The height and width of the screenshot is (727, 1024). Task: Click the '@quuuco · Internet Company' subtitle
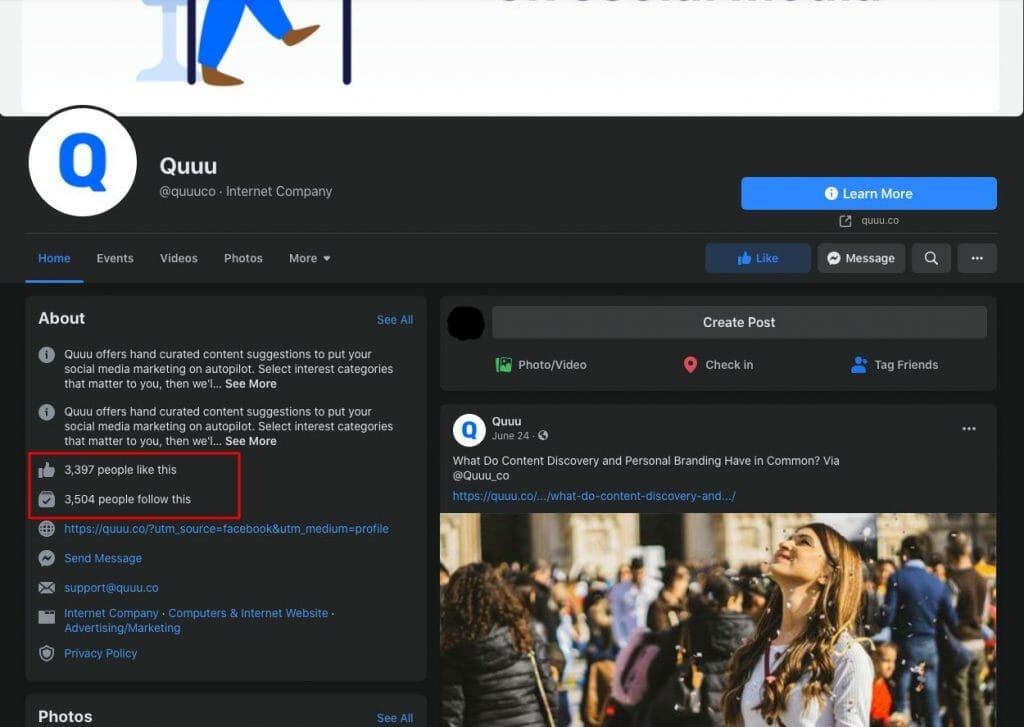(246, 191)
